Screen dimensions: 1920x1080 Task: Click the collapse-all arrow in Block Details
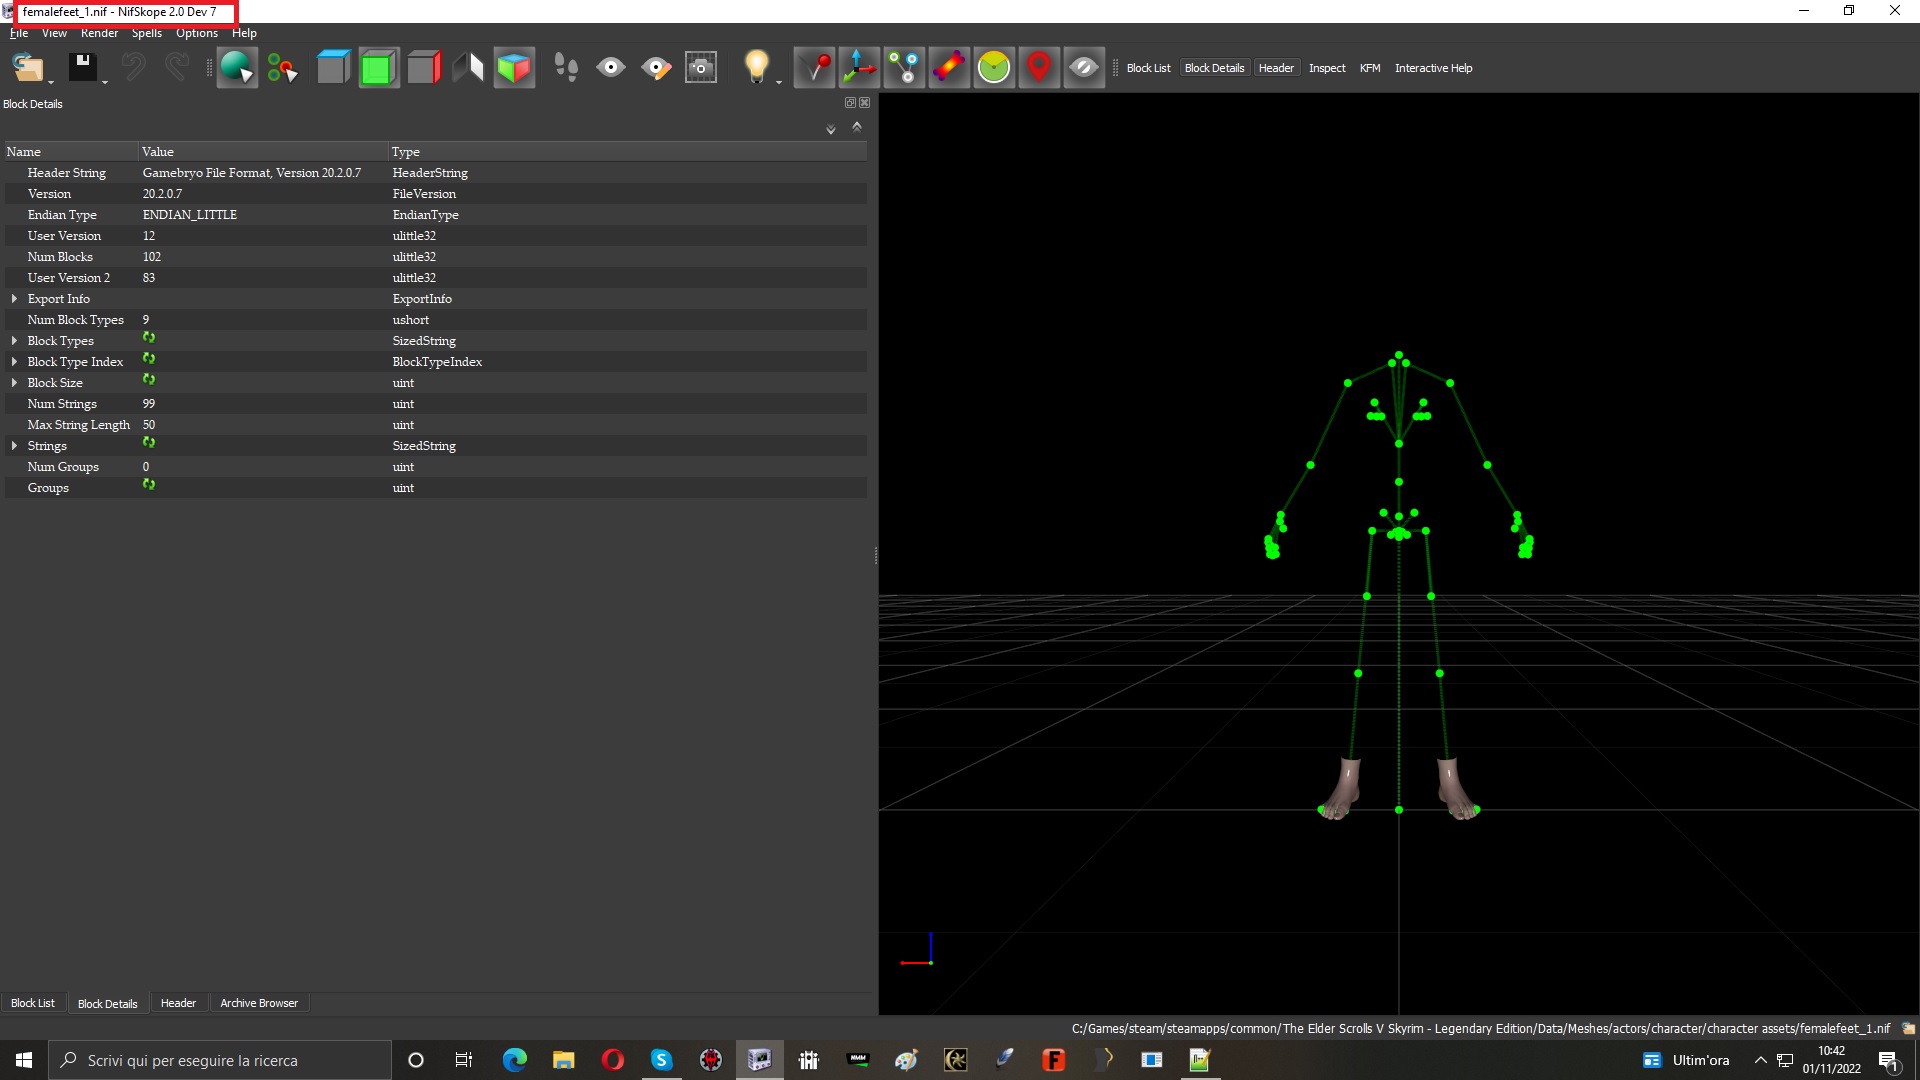(x=857, y=127)
